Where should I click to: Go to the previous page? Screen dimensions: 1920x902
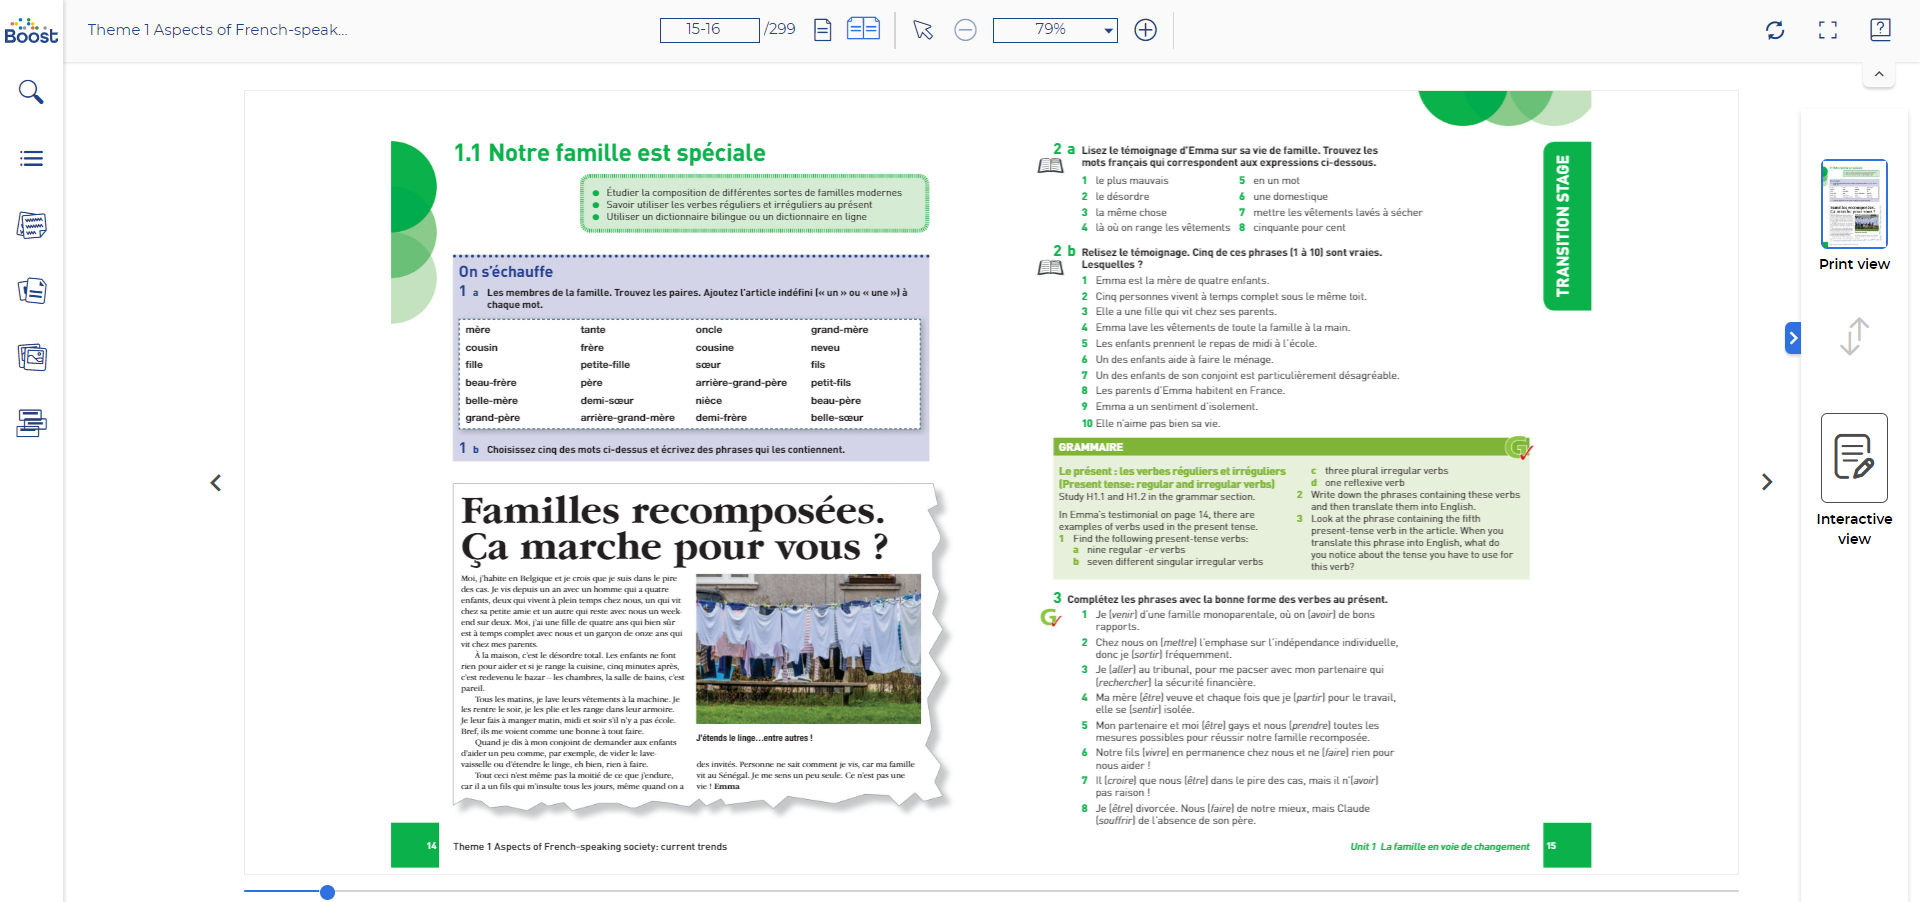click(216, 483)
